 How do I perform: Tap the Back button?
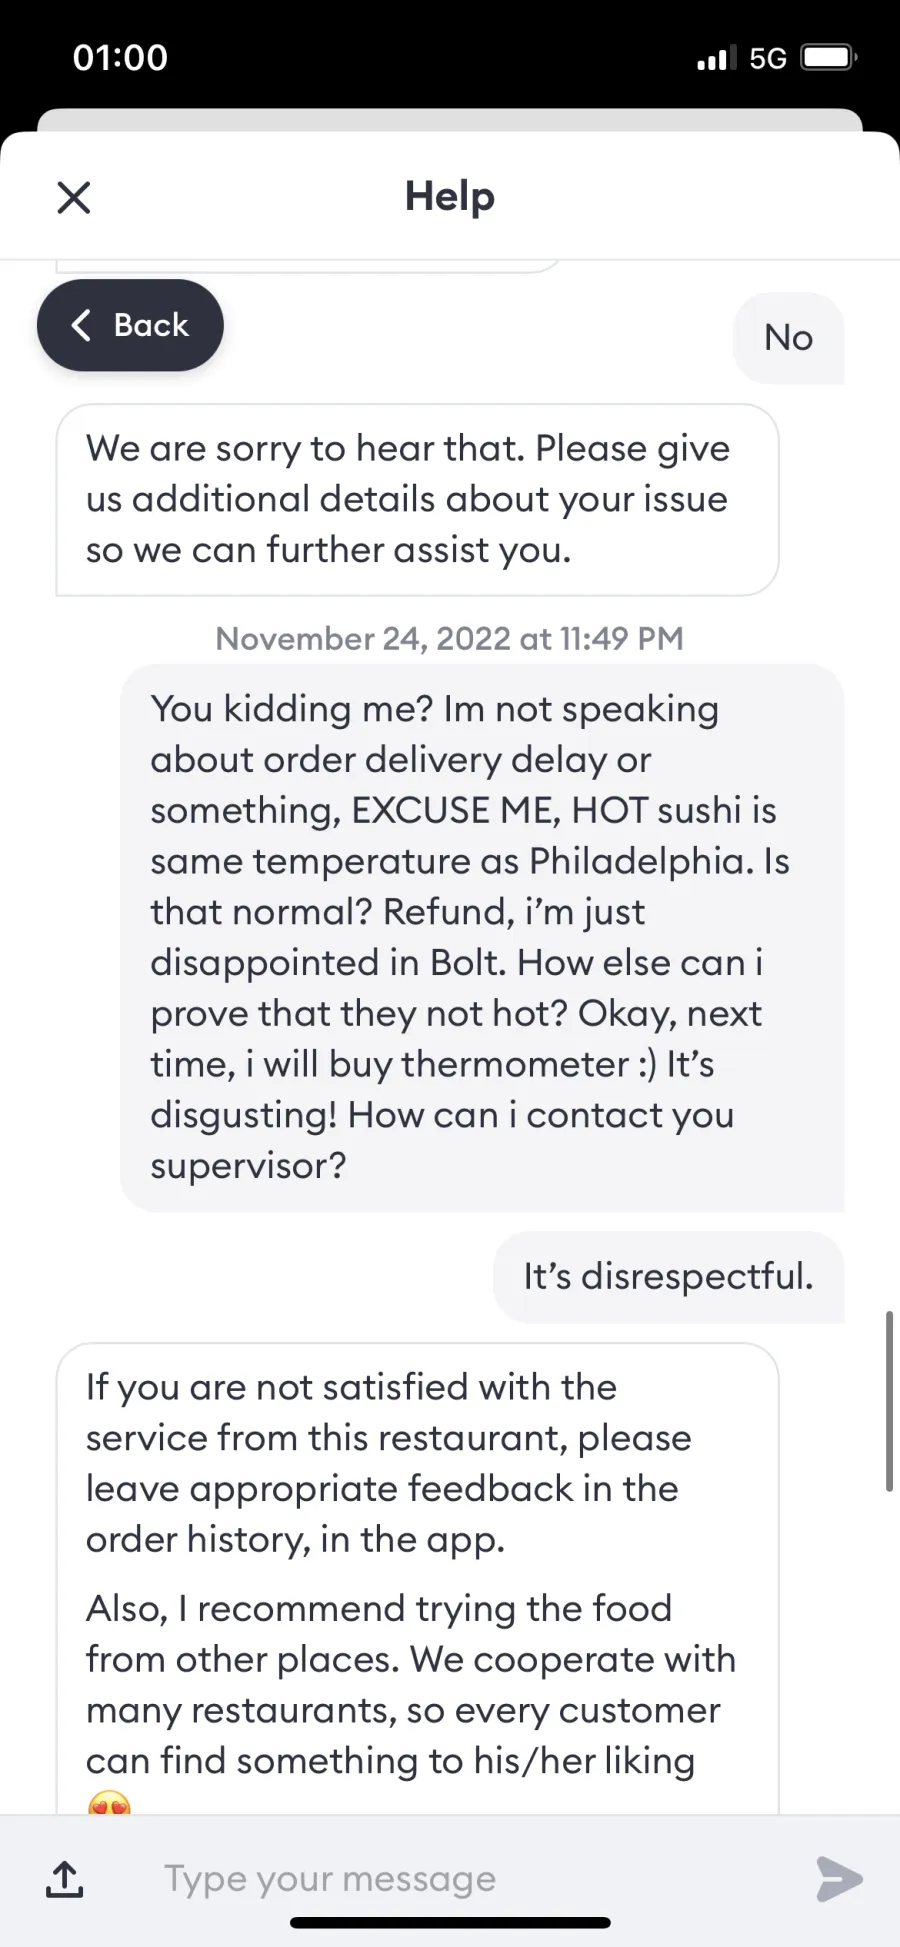(x=130, y=325)
